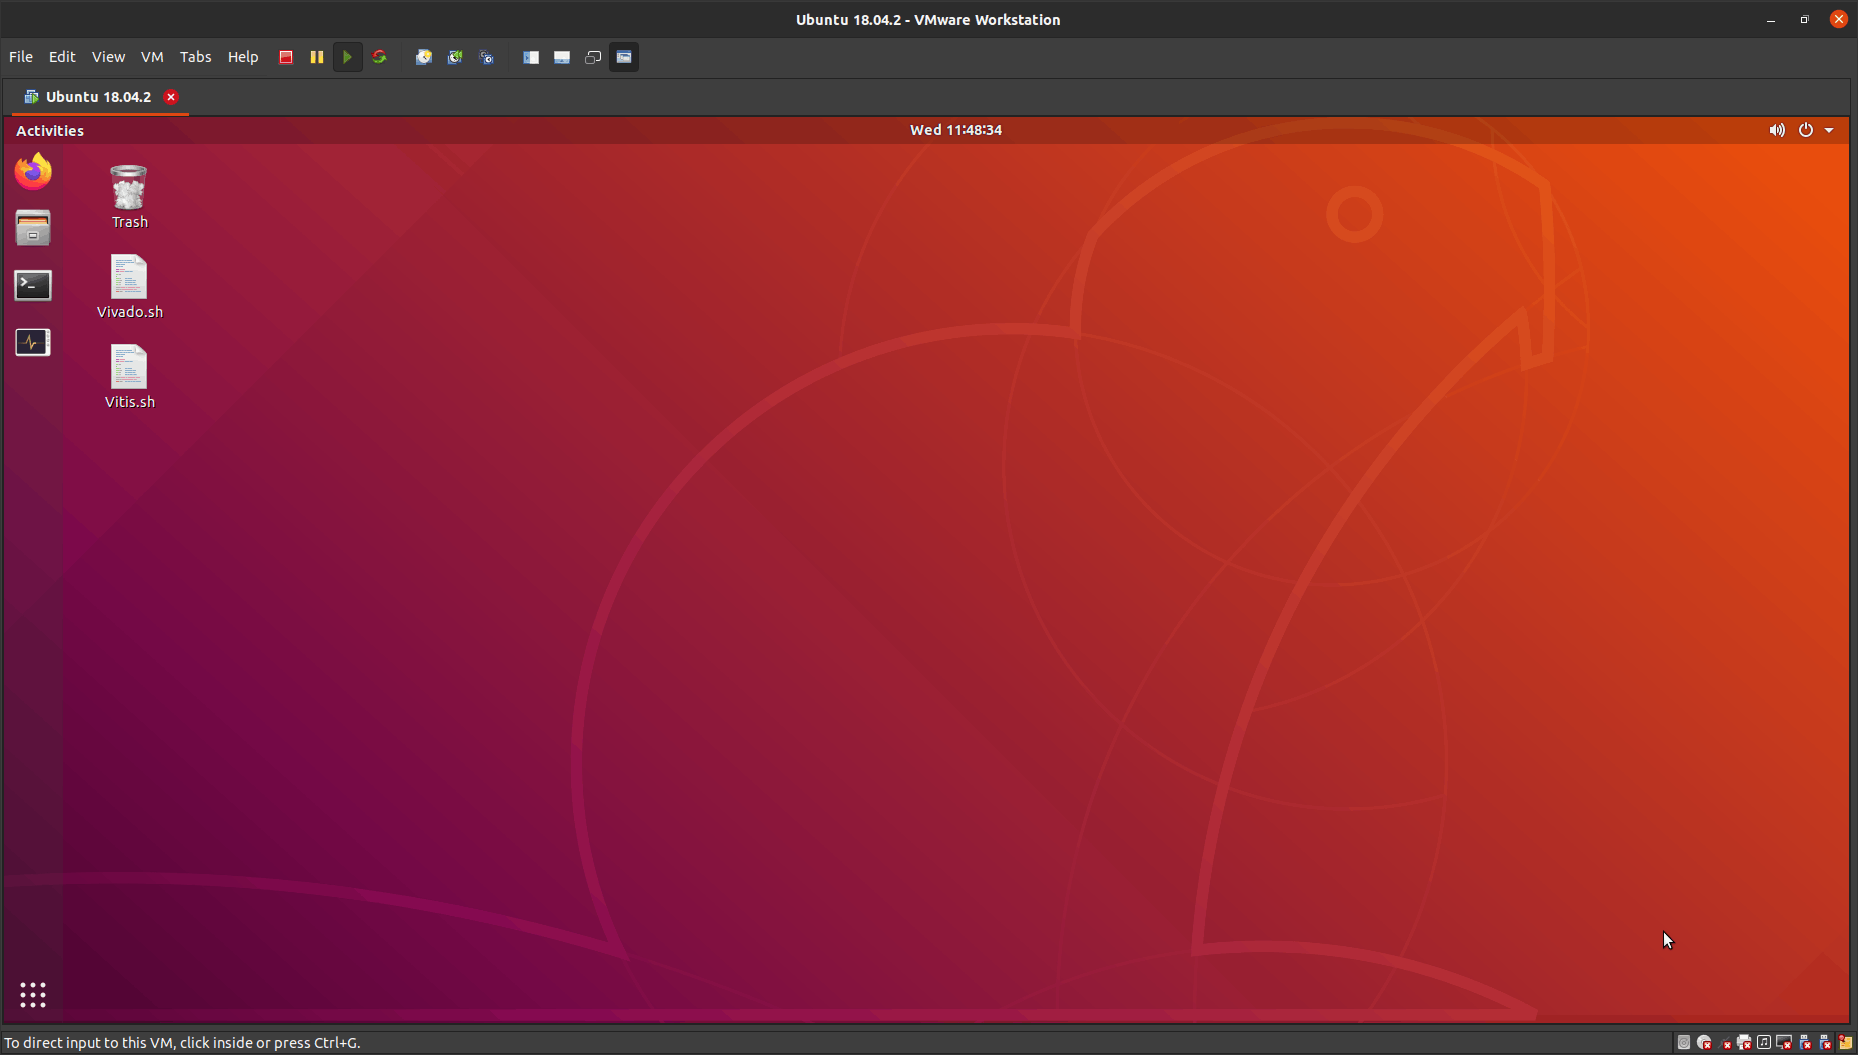Click the hard disk status icon

(x=1684, y=1042)
